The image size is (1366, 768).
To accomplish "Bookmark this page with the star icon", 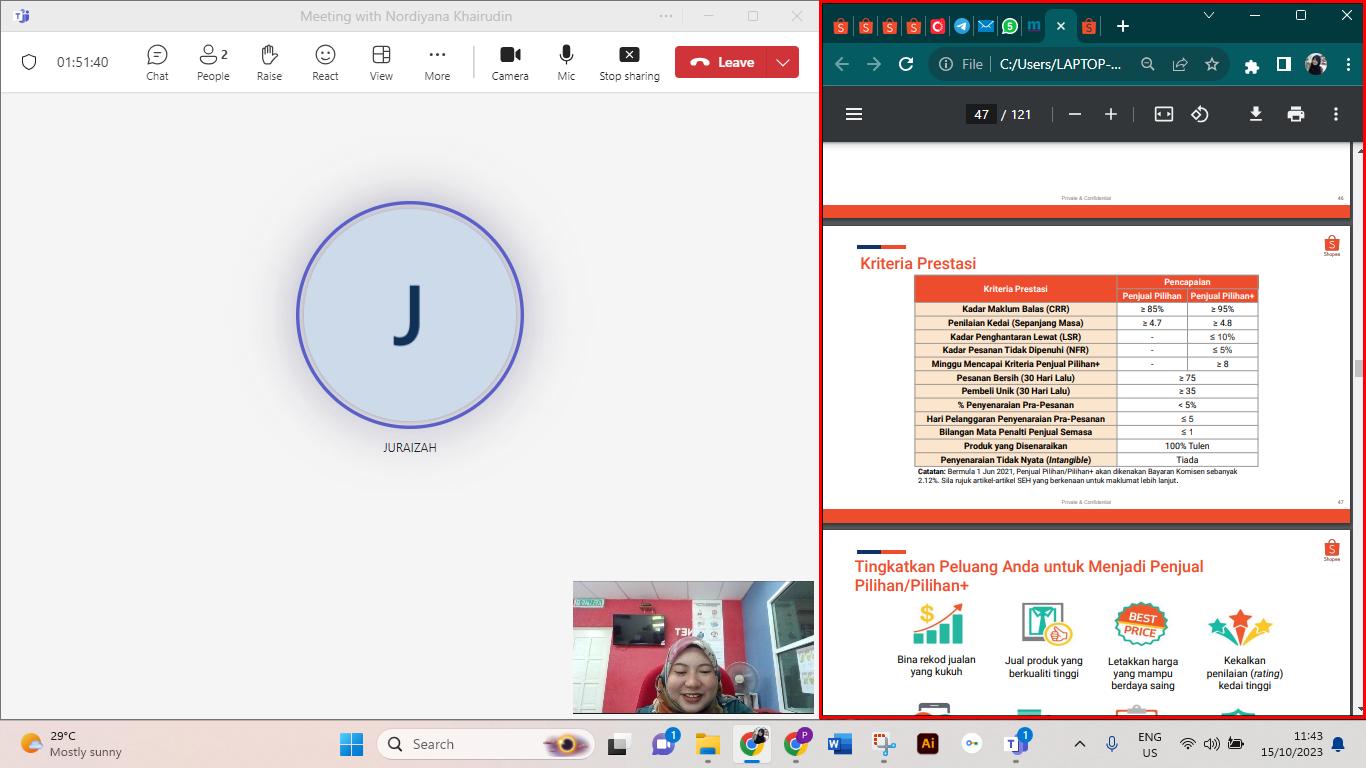I will (1212, 64).
